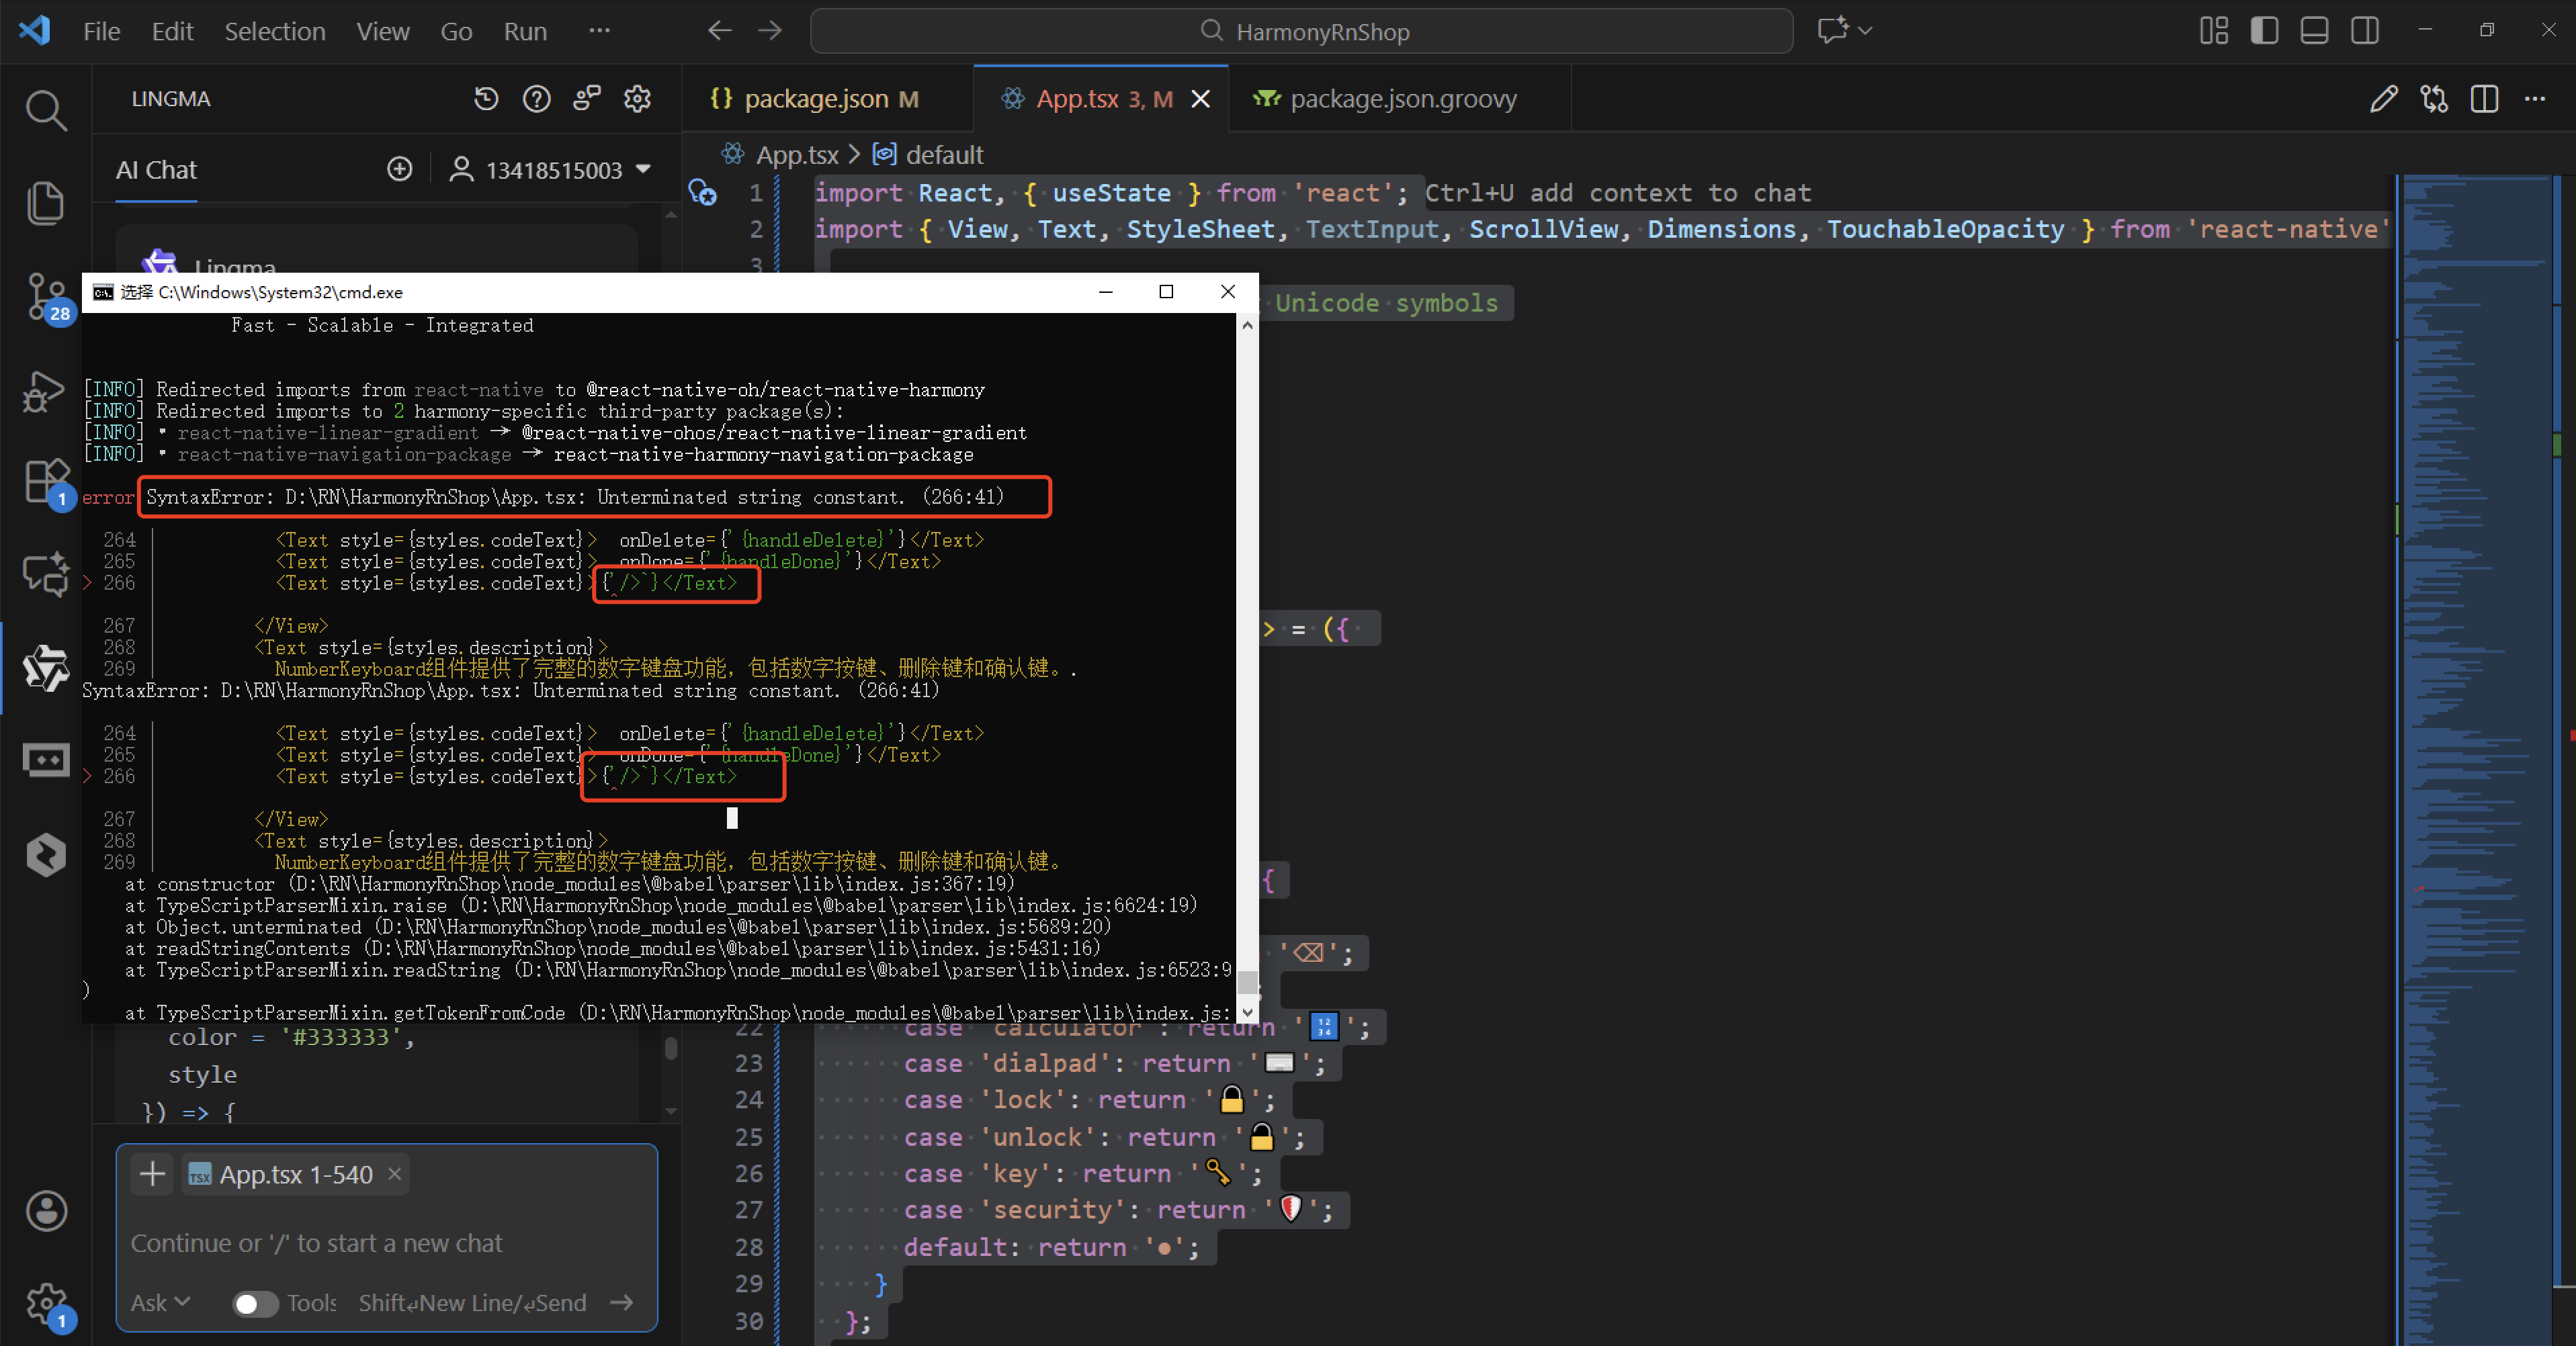Image resolution: width=2576 pixels, height=1346 pixels.
Task: Open the Selection menu
Action: click(x=274, y=31)
